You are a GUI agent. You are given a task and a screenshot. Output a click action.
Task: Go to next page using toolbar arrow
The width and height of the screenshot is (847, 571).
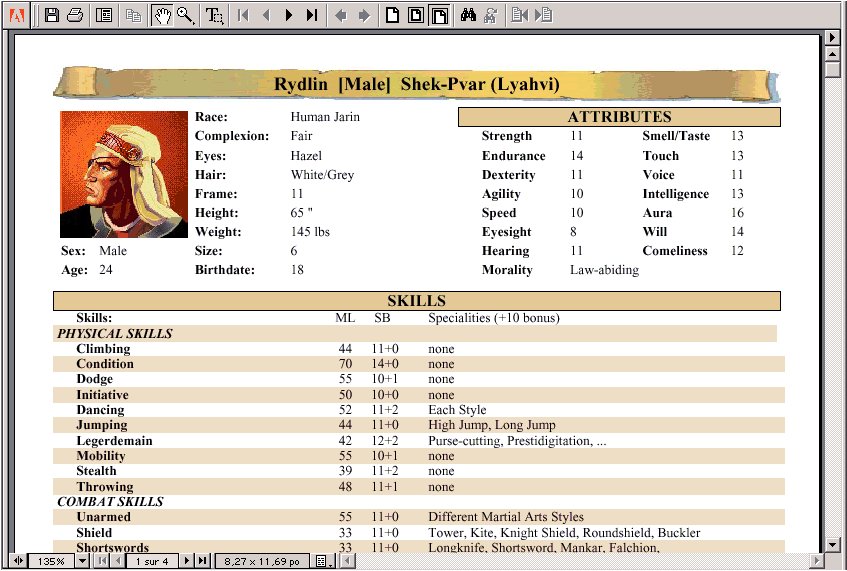(289, 15)
